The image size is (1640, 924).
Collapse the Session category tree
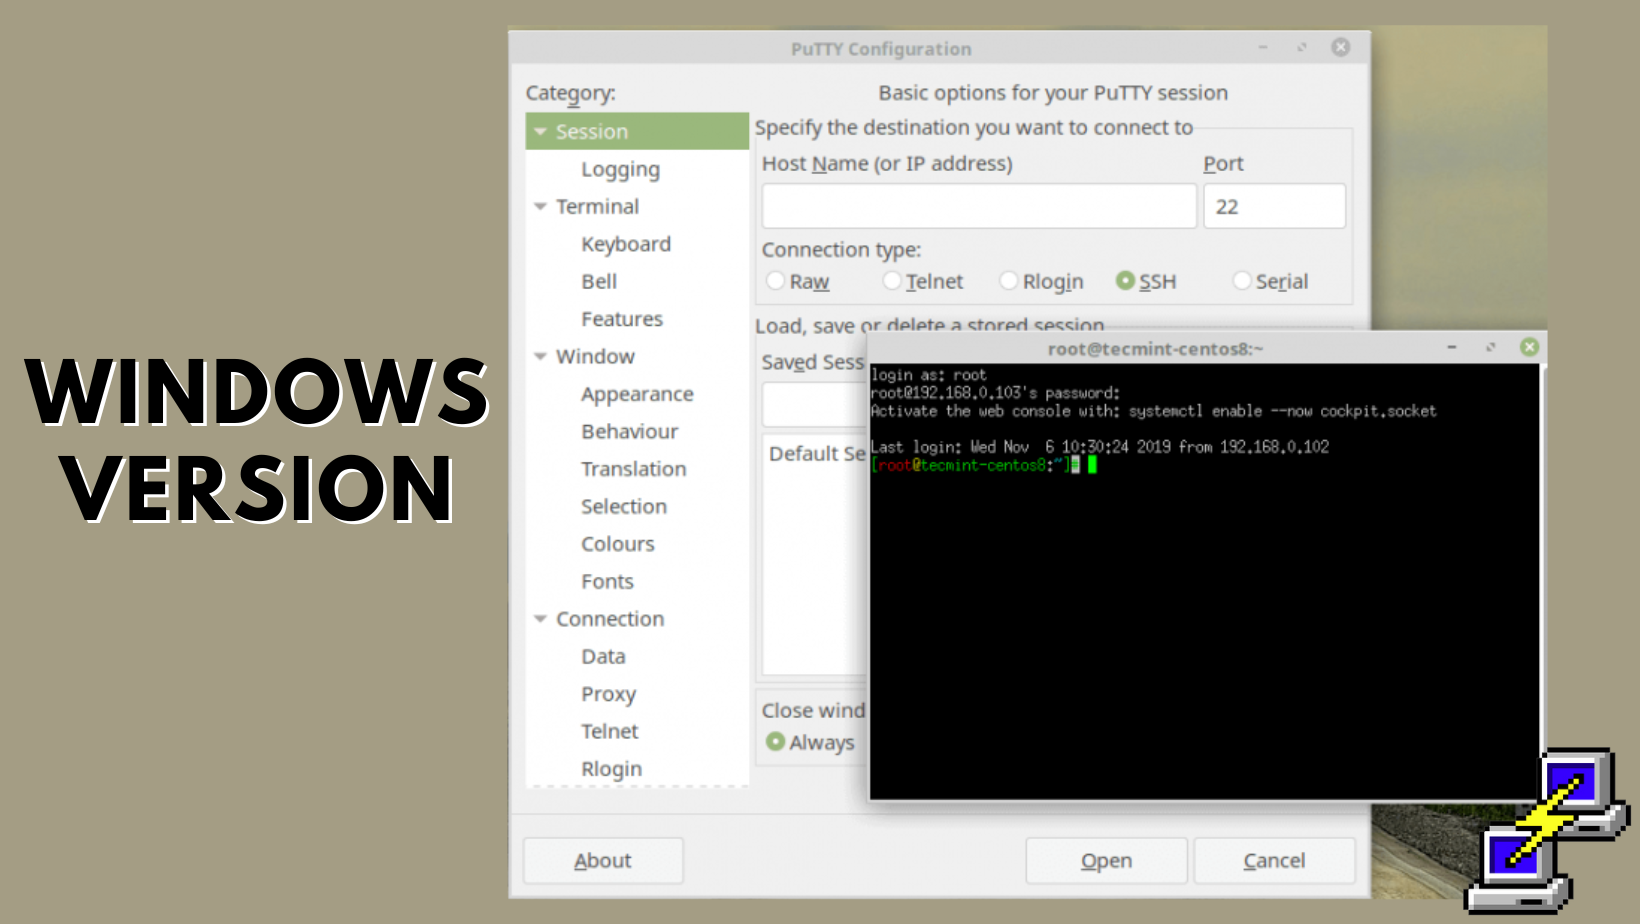coord(541,132)
